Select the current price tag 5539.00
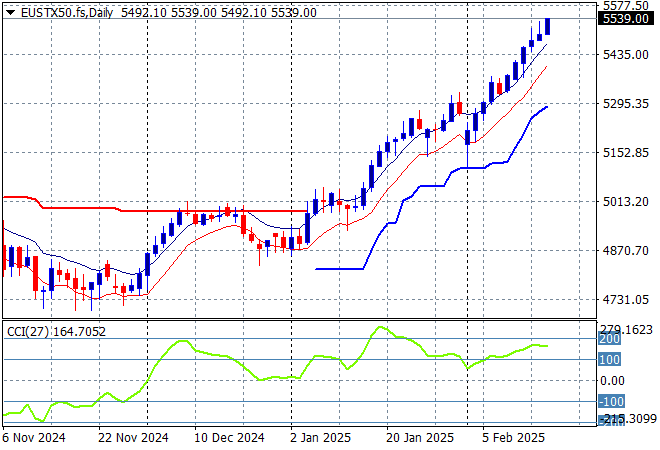Image resolution: width=660 pixels, height=450 pixels. pos(628,18)
